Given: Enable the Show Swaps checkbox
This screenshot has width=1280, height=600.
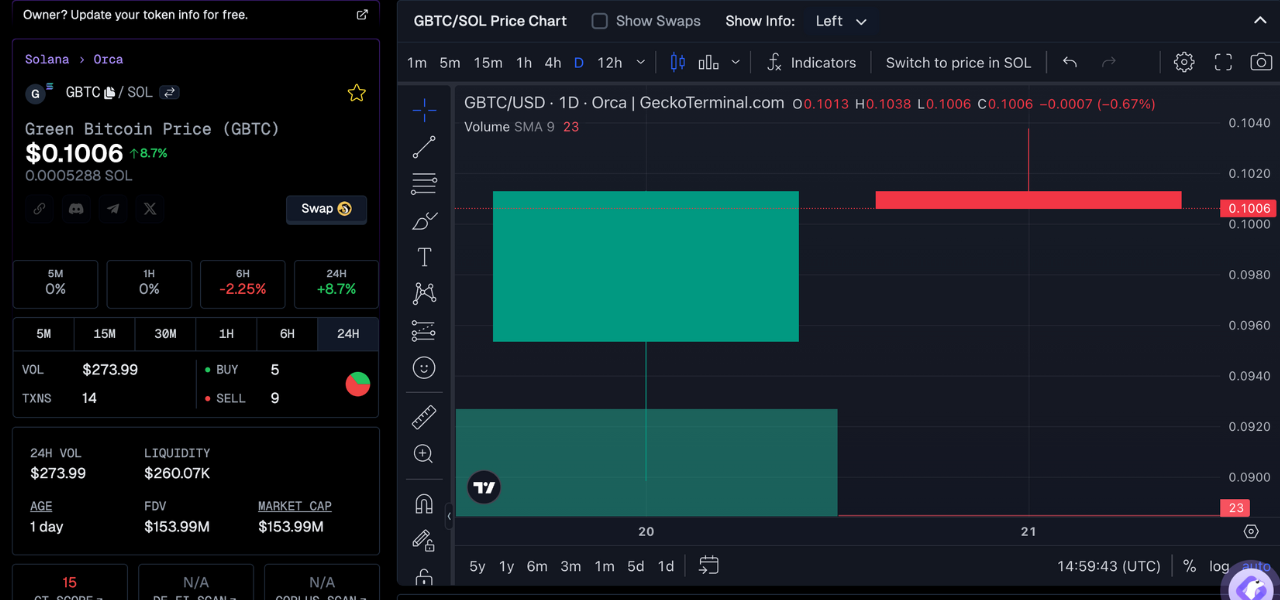Looking at the screenshot, I should [x=600, y=21].
